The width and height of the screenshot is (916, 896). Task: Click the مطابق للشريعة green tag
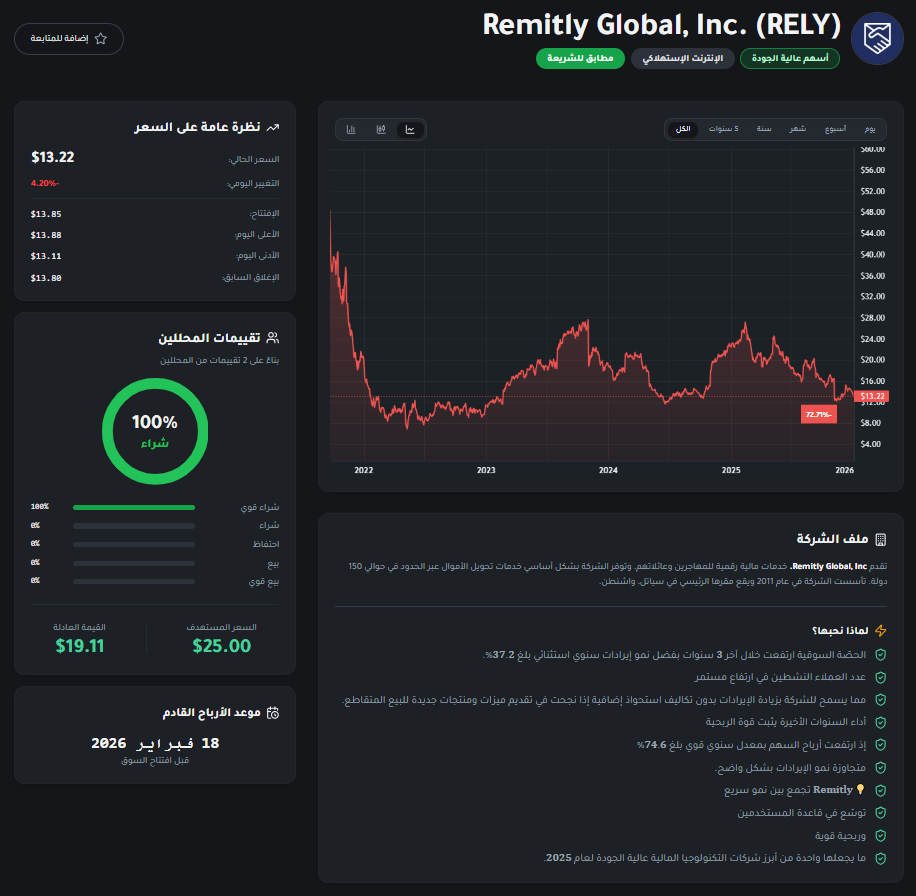pyautogui.click(x=580, y=58)
